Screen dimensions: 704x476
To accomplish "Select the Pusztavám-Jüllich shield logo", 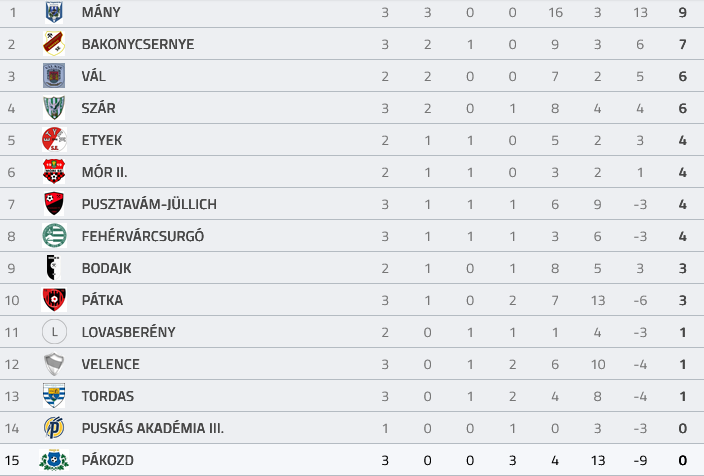I will (x=54, y=204).
